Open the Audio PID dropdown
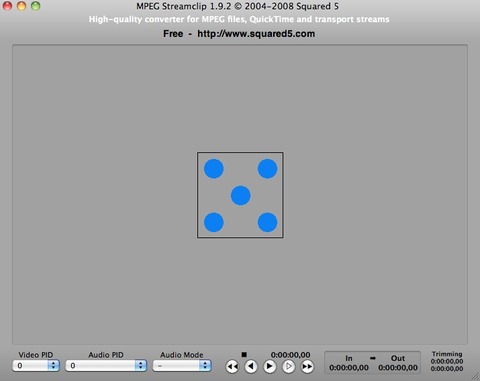The width and height of the screenshot is (480, 381). [106, 366]
